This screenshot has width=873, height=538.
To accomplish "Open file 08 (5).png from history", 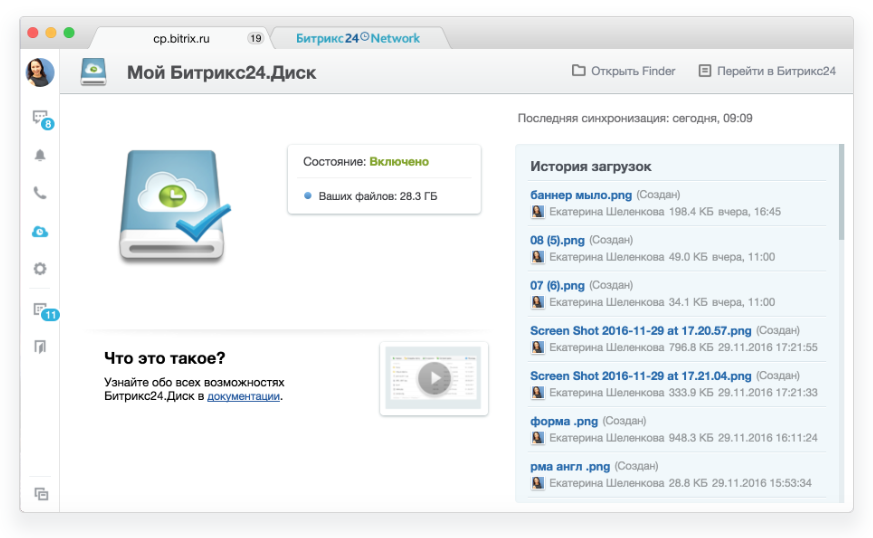I will click(x=557, y=240).
